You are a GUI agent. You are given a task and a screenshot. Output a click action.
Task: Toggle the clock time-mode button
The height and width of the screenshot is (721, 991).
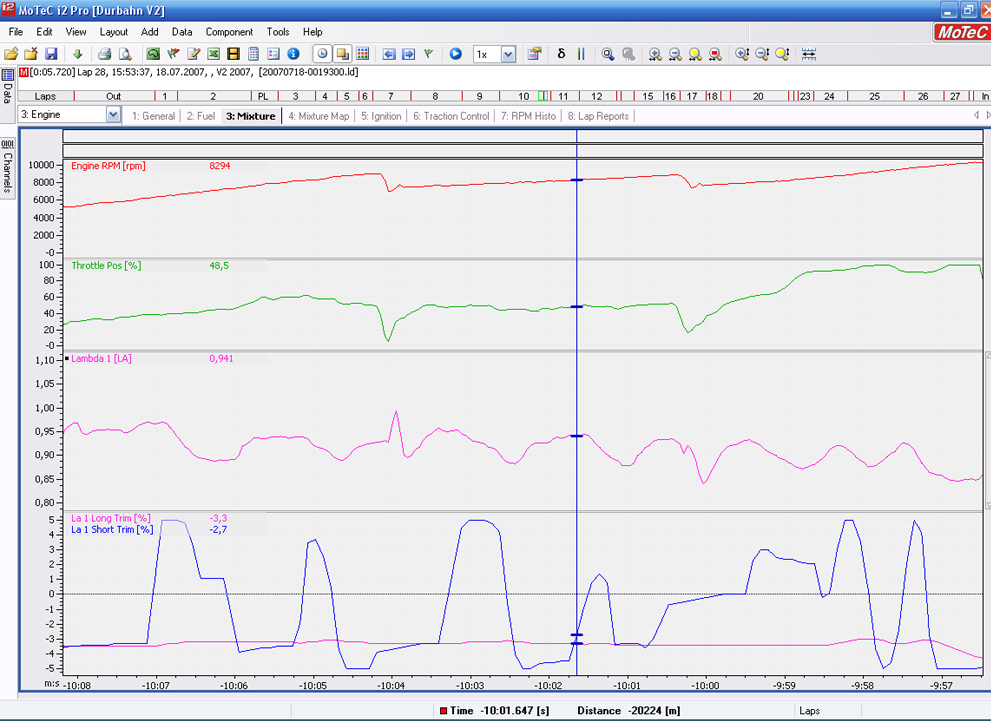(322, 54)
